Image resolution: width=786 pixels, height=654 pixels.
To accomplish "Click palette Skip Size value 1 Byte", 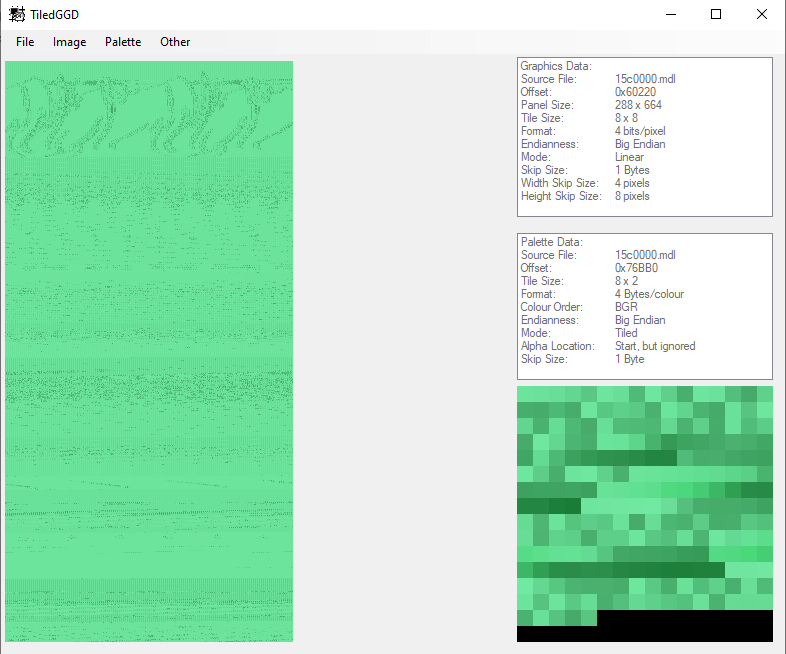I will 630,359.
